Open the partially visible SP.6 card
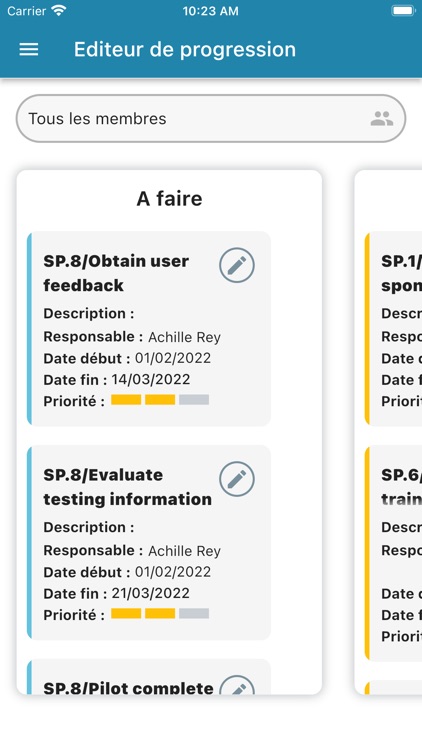 (x=393, y=554)
